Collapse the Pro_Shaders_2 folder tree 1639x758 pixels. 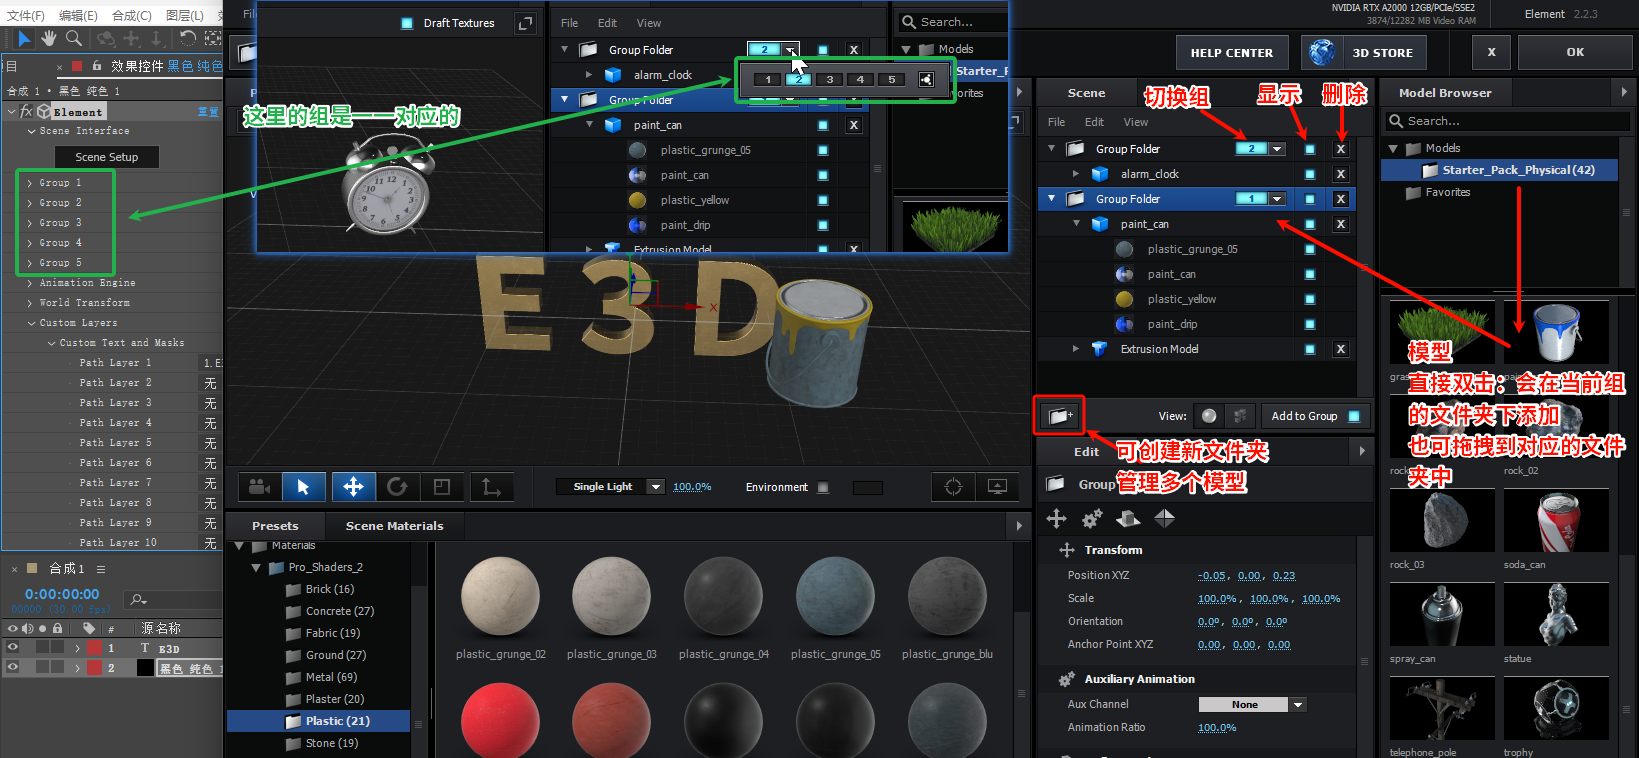(x=256, y=567)
